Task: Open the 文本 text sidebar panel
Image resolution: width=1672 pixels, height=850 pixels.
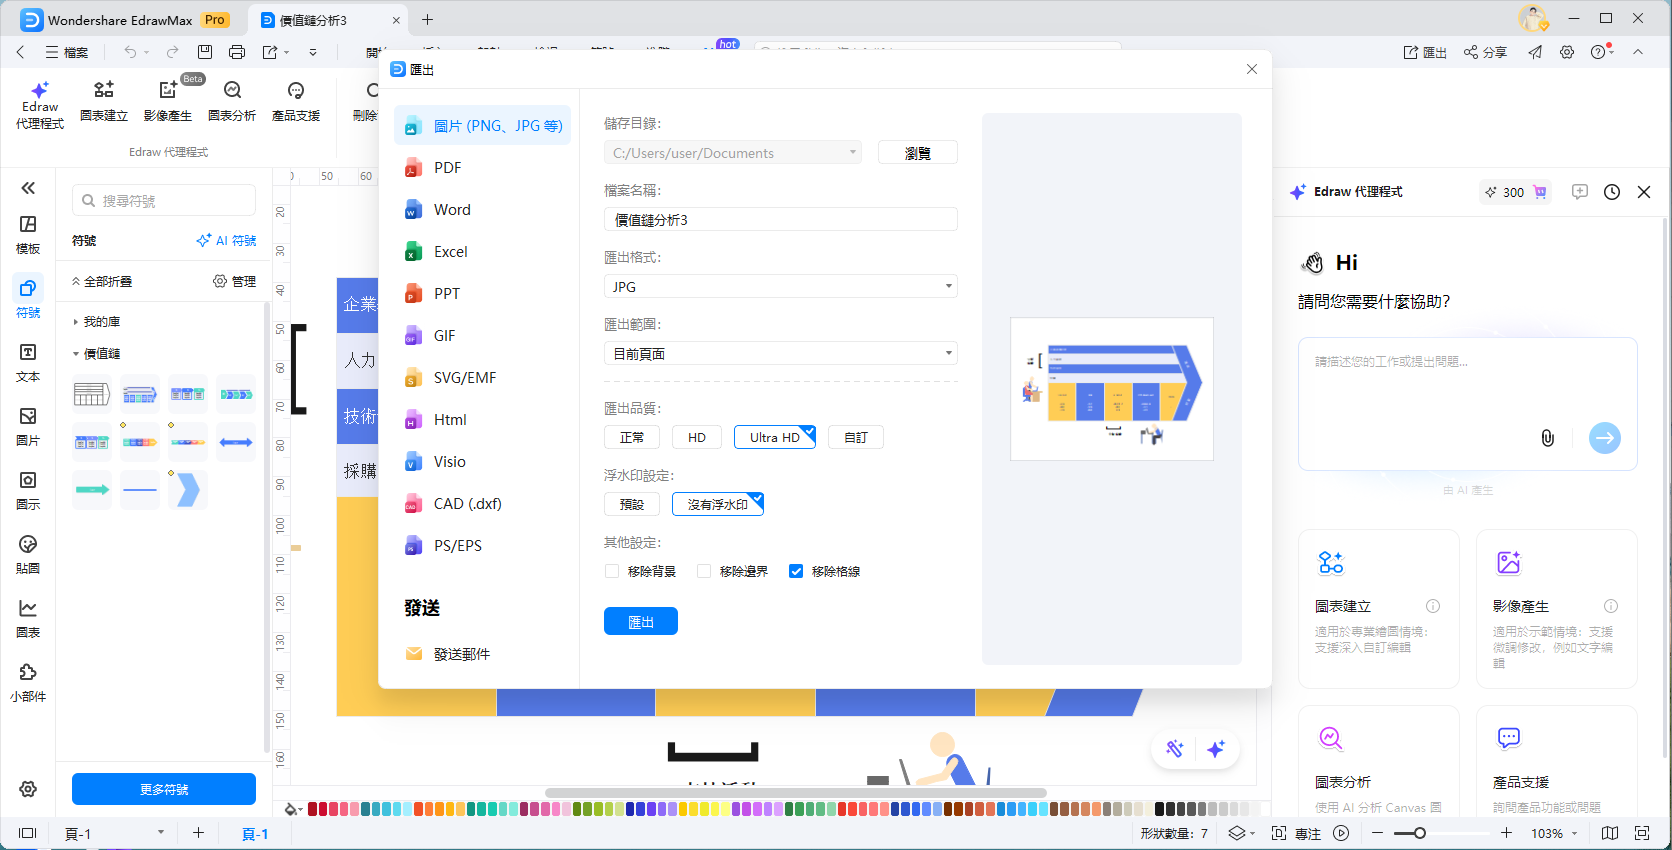Action: [28, 363]
